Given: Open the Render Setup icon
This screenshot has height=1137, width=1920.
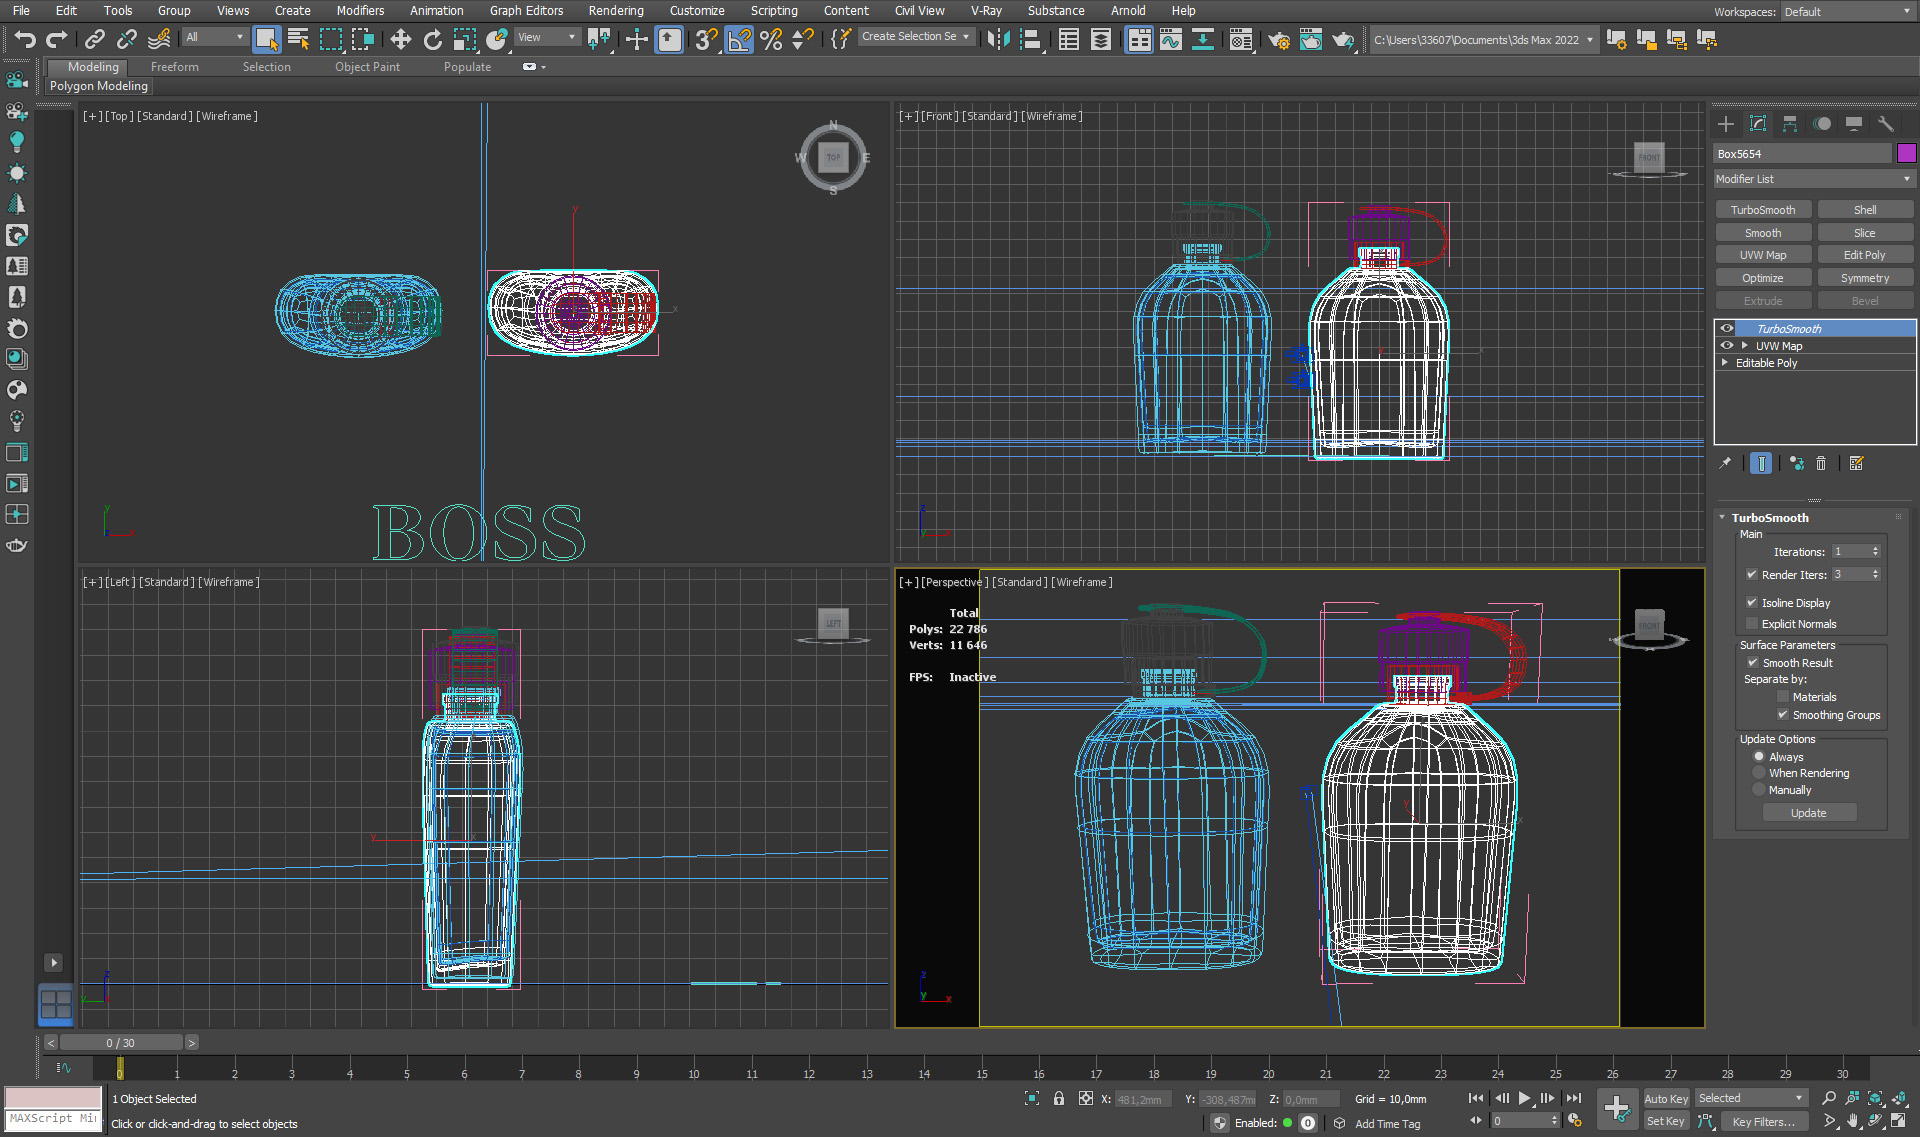Looking at the screenshot, I should pyautogui.click(x=1278, y=39).
